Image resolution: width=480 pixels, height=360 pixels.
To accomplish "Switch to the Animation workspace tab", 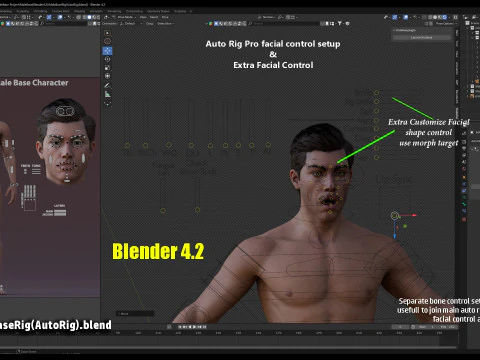I will click(96, 11).
